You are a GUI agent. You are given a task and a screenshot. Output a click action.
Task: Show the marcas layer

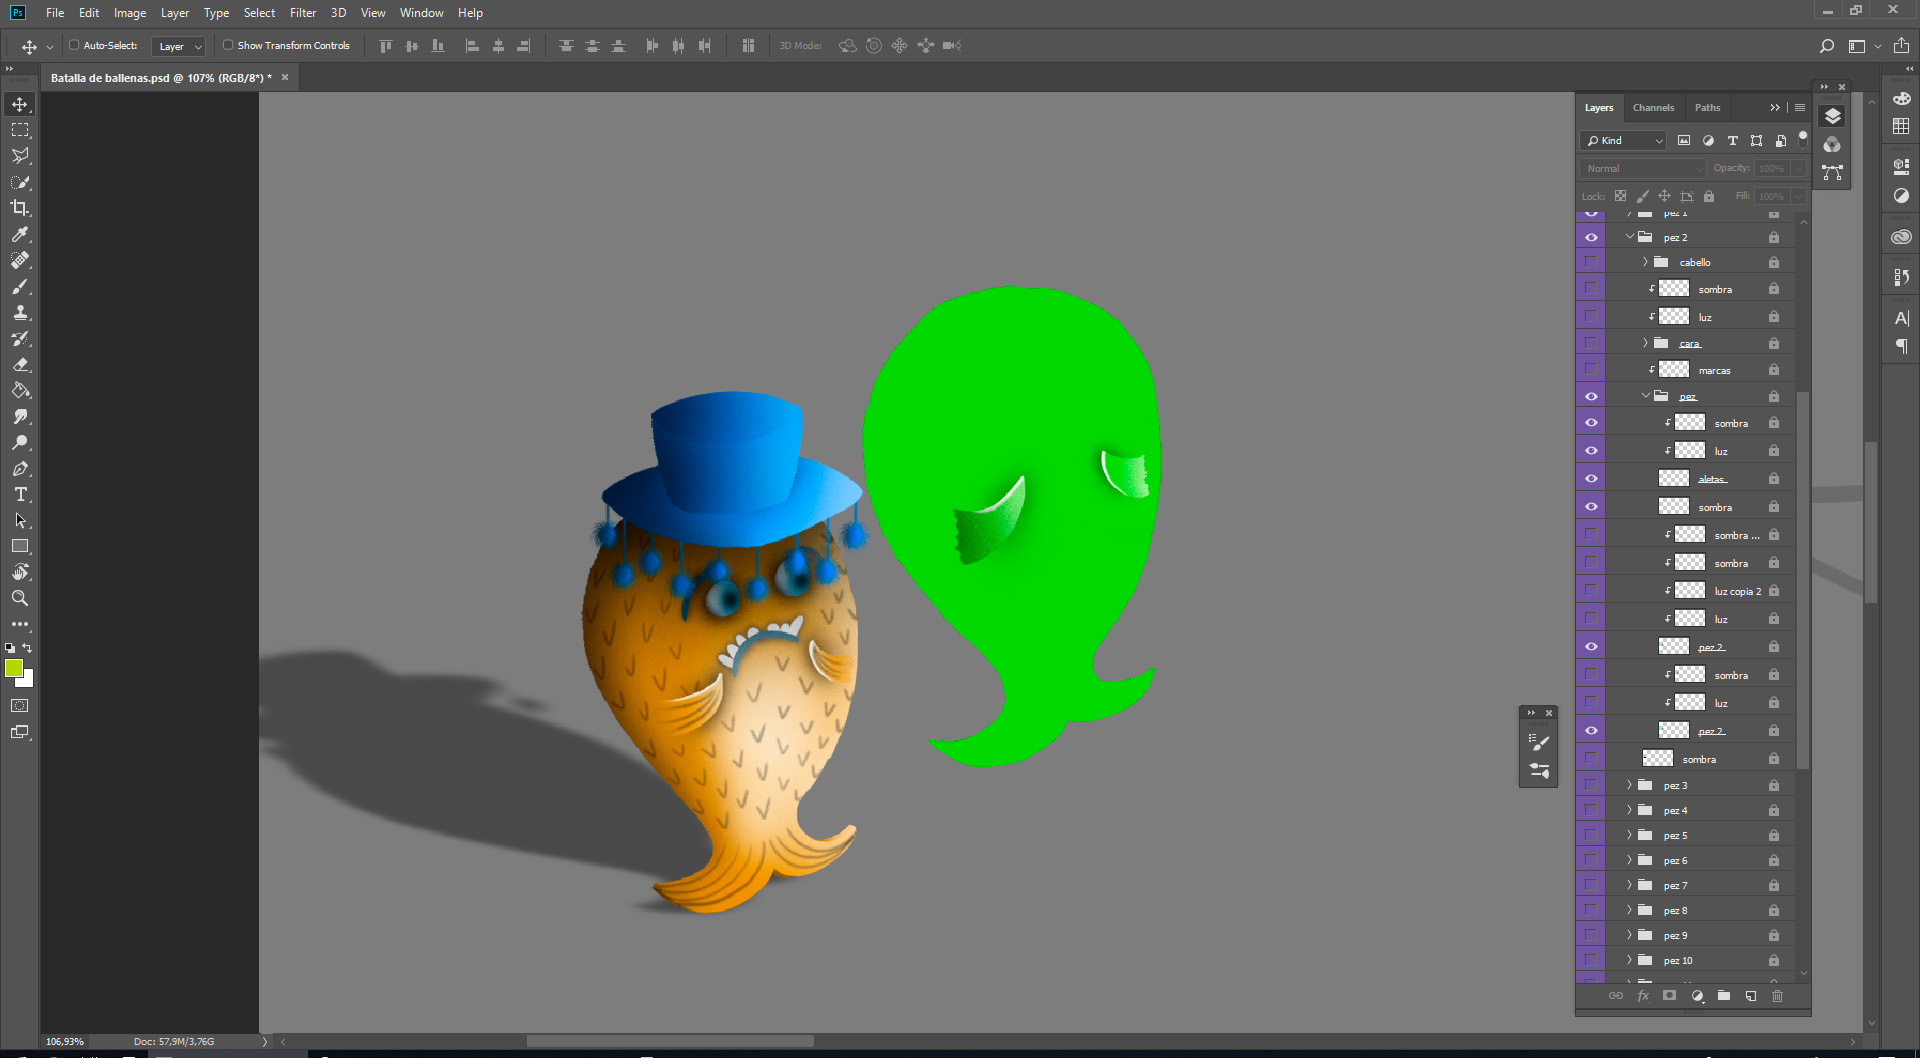pyautogui.click(x=1591, y=370)
